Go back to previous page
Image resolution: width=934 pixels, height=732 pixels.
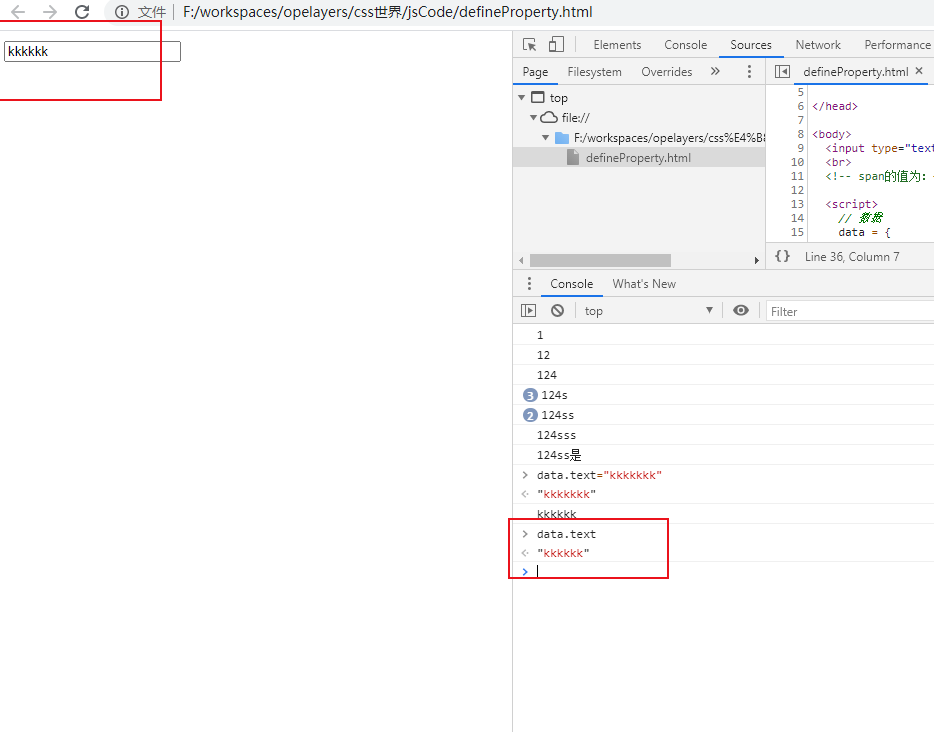click(18, 12)
